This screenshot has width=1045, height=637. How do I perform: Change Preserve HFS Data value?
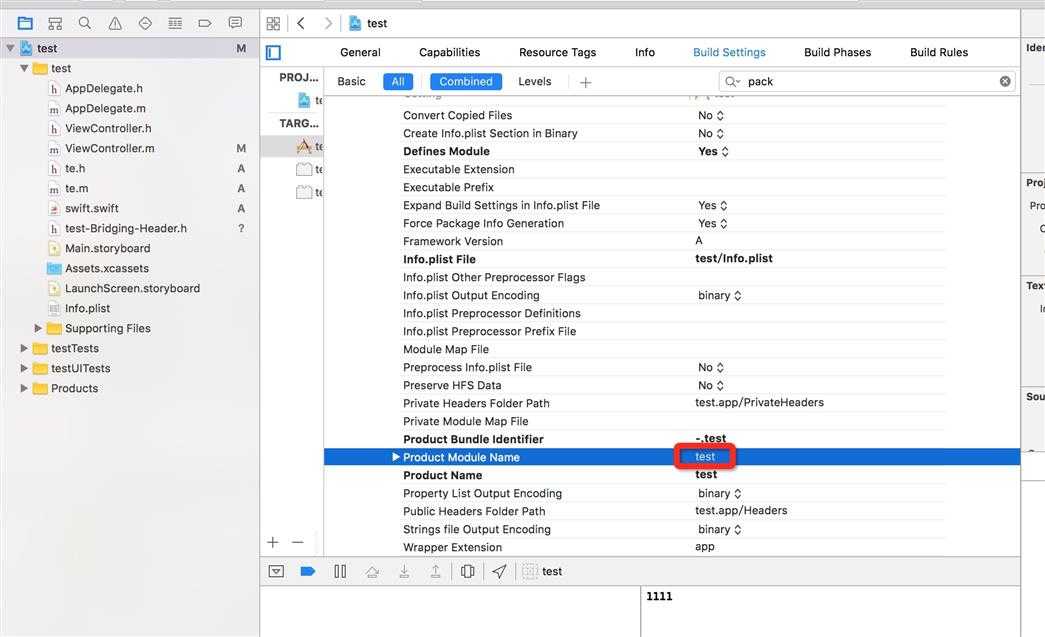[x=710, y=385]
